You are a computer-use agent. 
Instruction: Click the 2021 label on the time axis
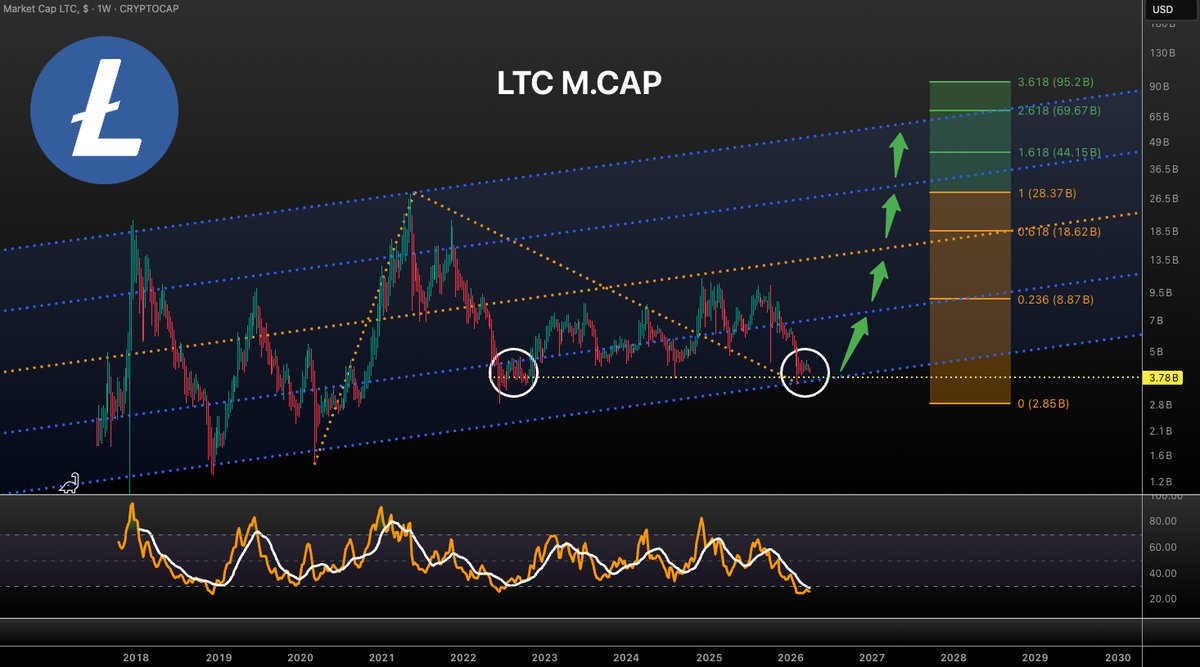(381, 658)
